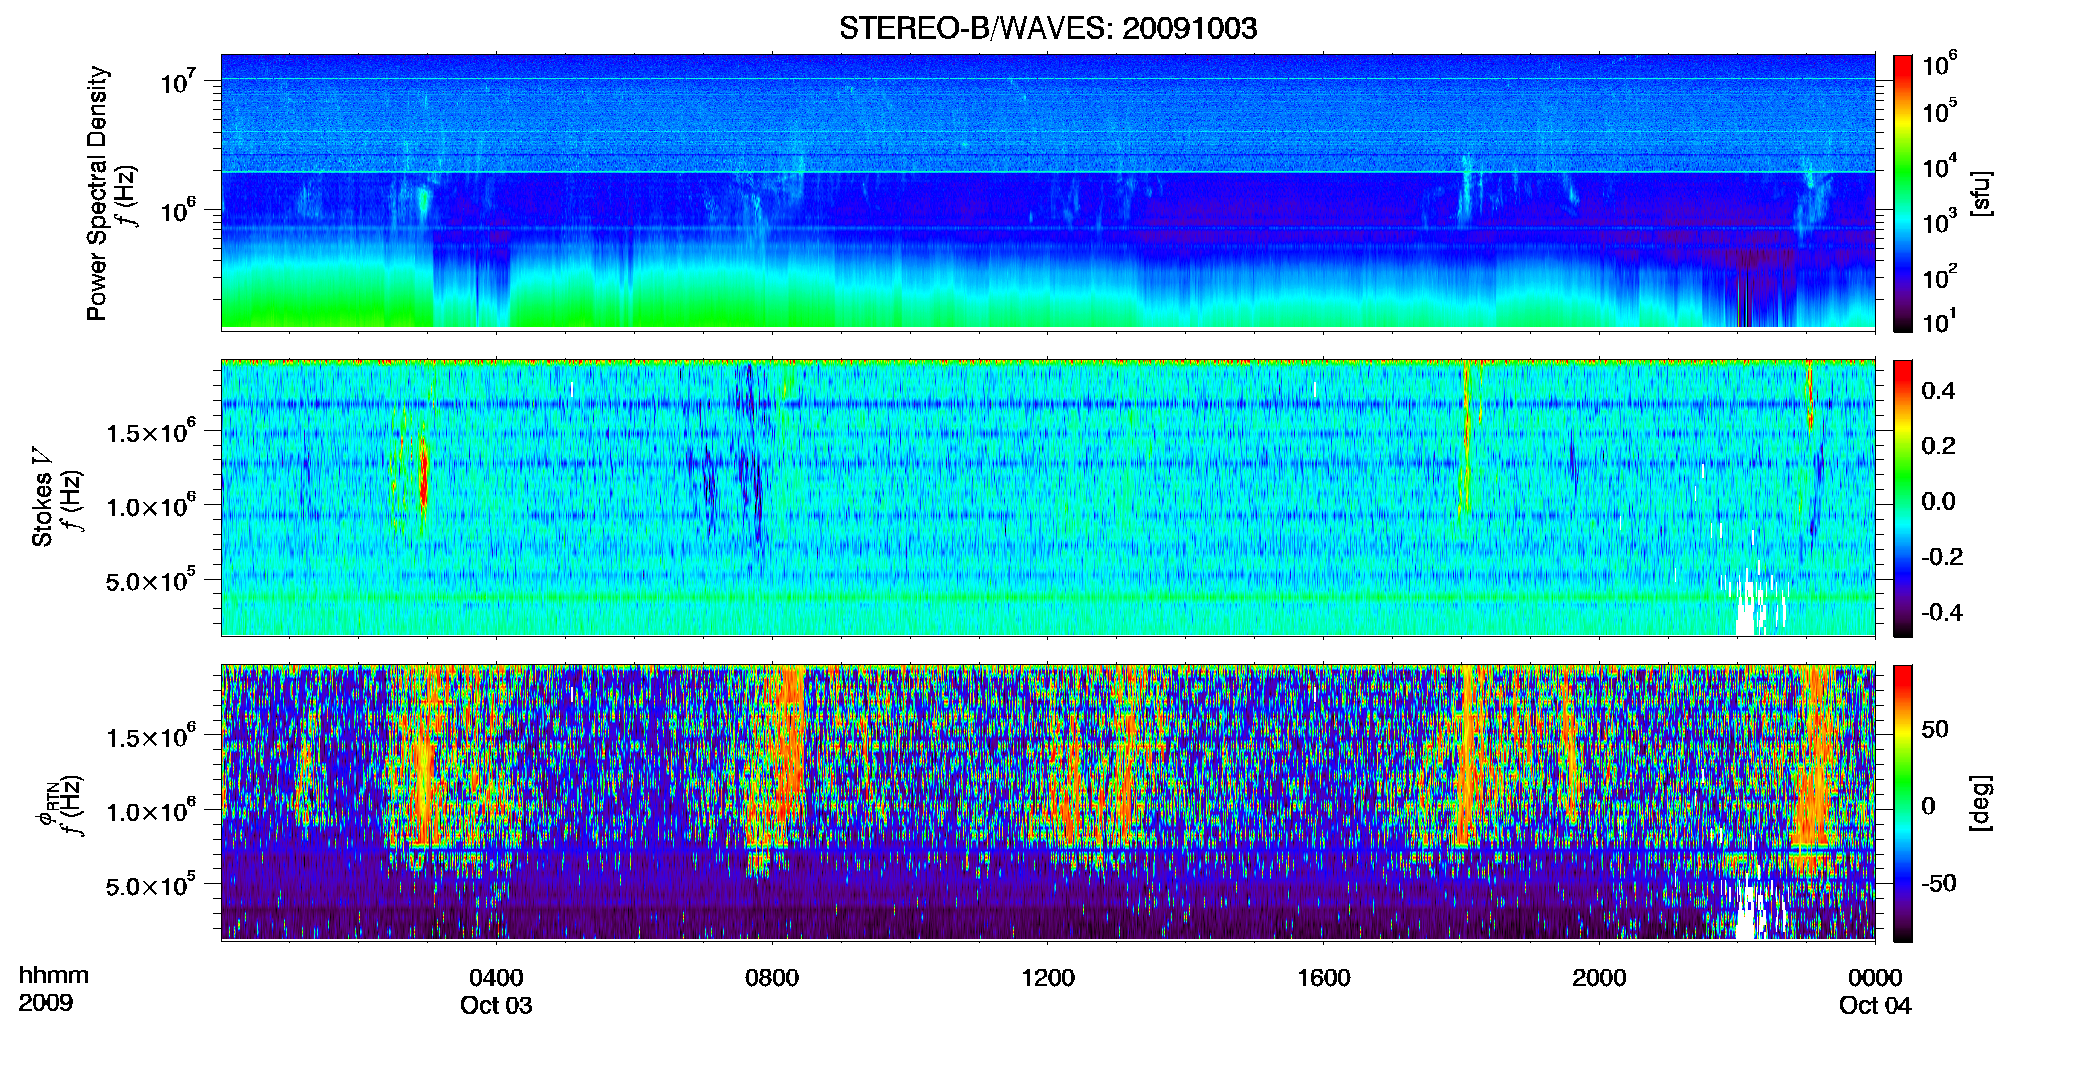
Task: Click the 10^4 value on sfu colorbar
Action: [x=1941, y=166]
